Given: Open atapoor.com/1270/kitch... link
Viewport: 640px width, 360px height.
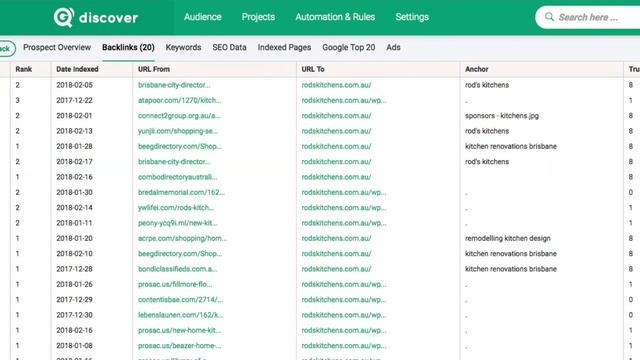Looking at the screenshot, I should tap(180, 100).
